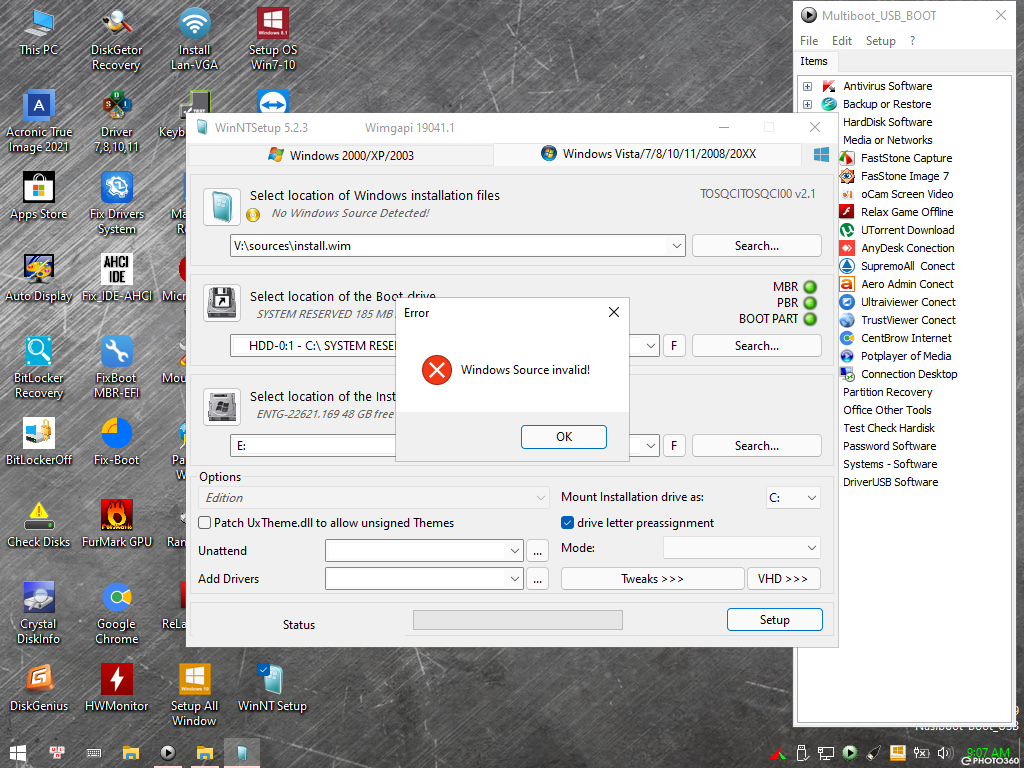
Task: Open Setup All Window shortcut
Action: pyautogui.click(x=194, y=696)
